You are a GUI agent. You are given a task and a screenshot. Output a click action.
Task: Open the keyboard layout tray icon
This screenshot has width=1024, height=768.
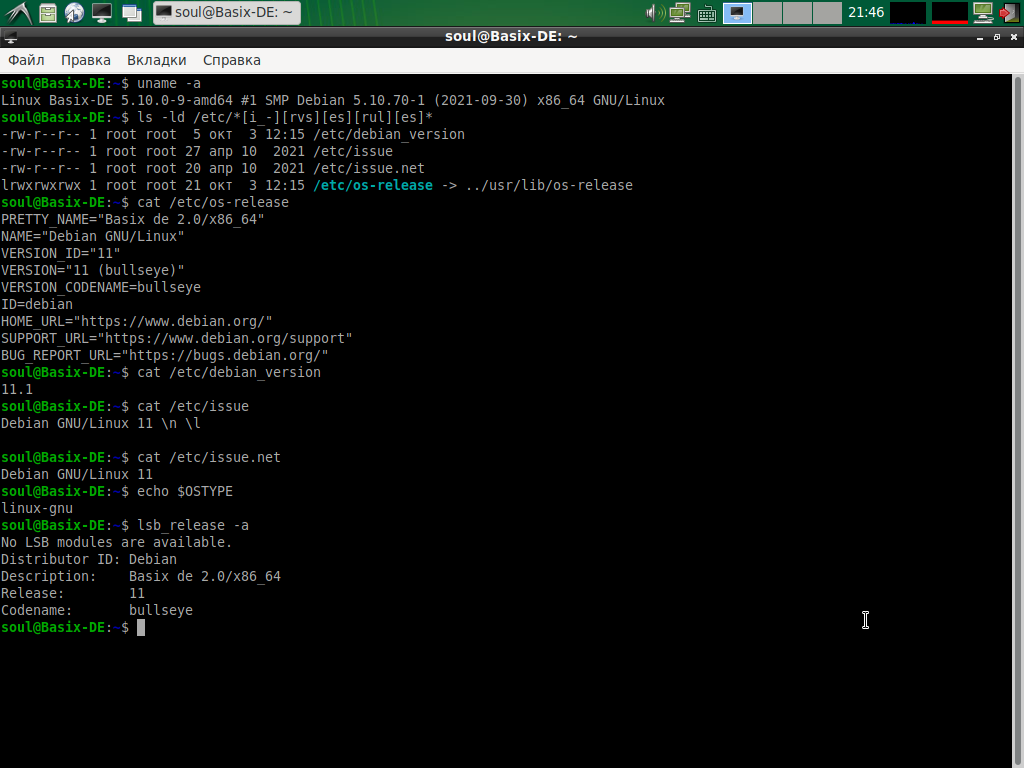pos(707,13)
